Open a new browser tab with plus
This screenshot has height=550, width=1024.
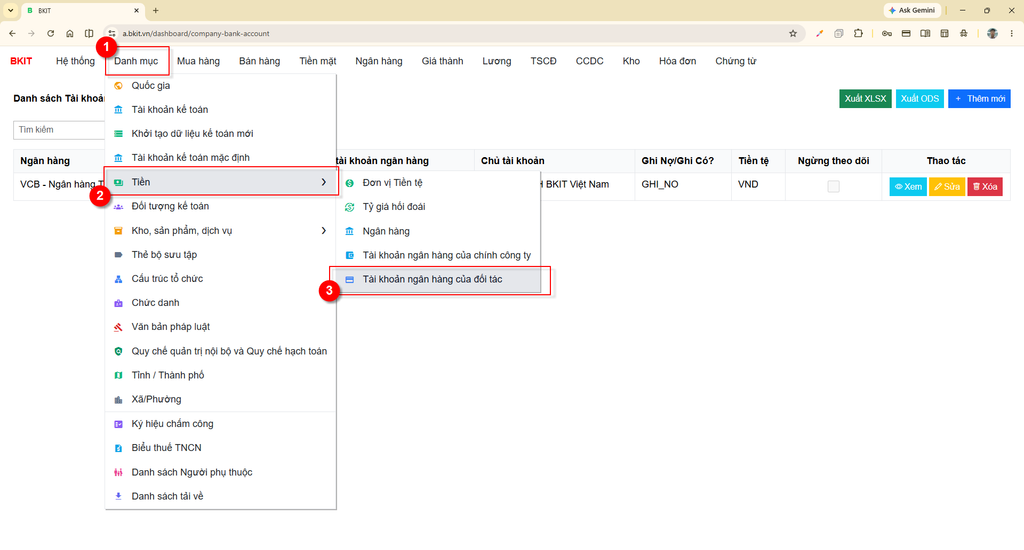point(155,10)
